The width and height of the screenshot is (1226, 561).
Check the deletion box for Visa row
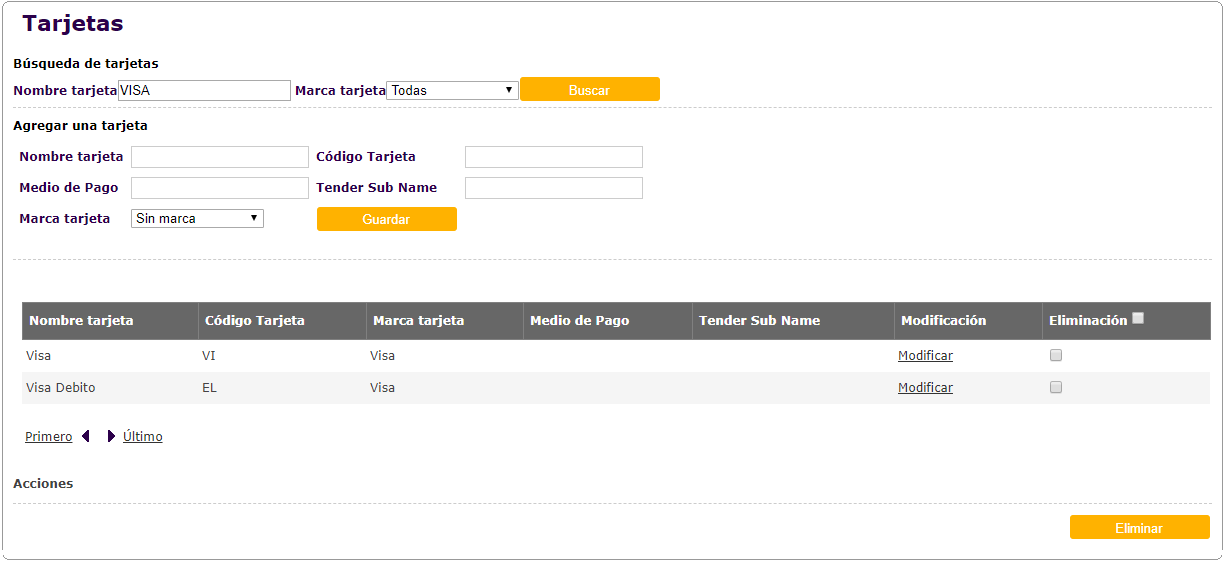coord(1056,355)
